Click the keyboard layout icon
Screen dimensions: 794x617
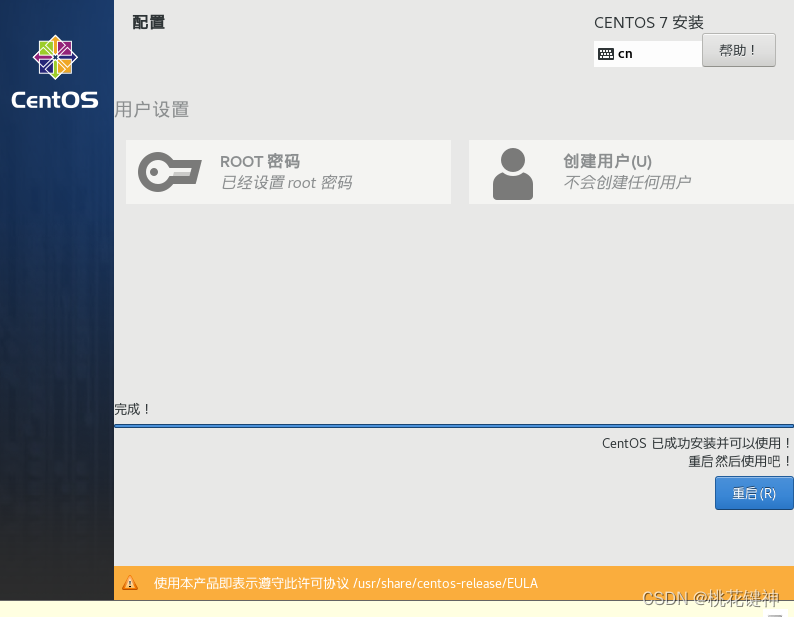tap(606, 54)
